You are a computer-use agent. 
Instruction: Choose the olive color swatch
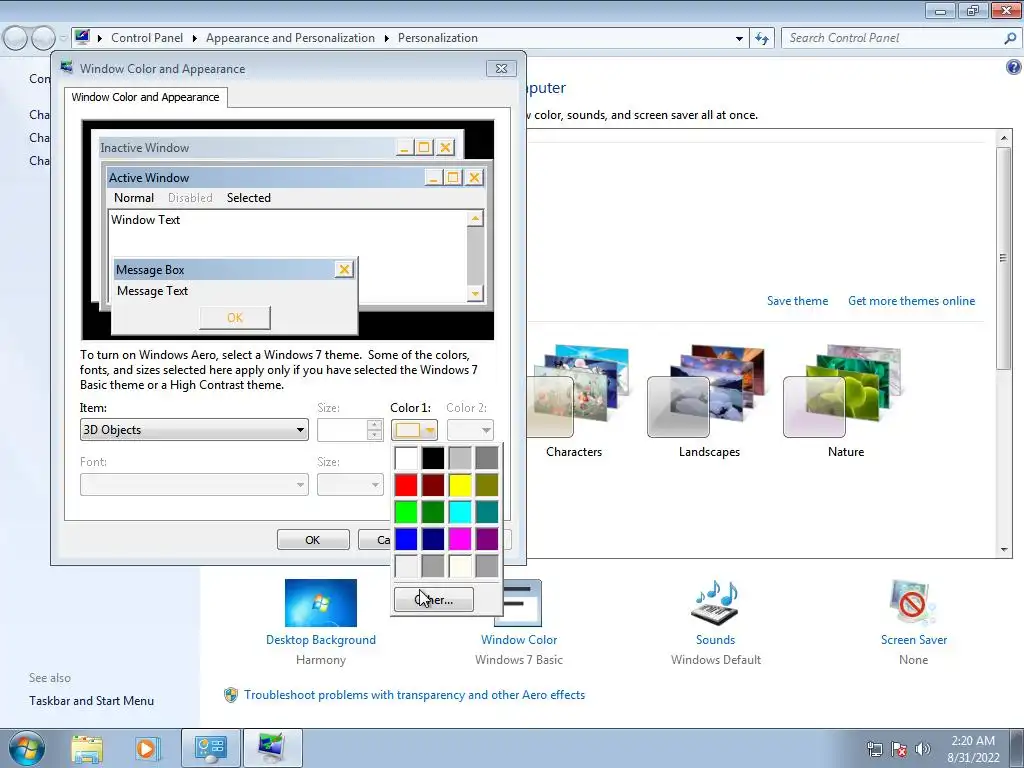tap(487, 485)
